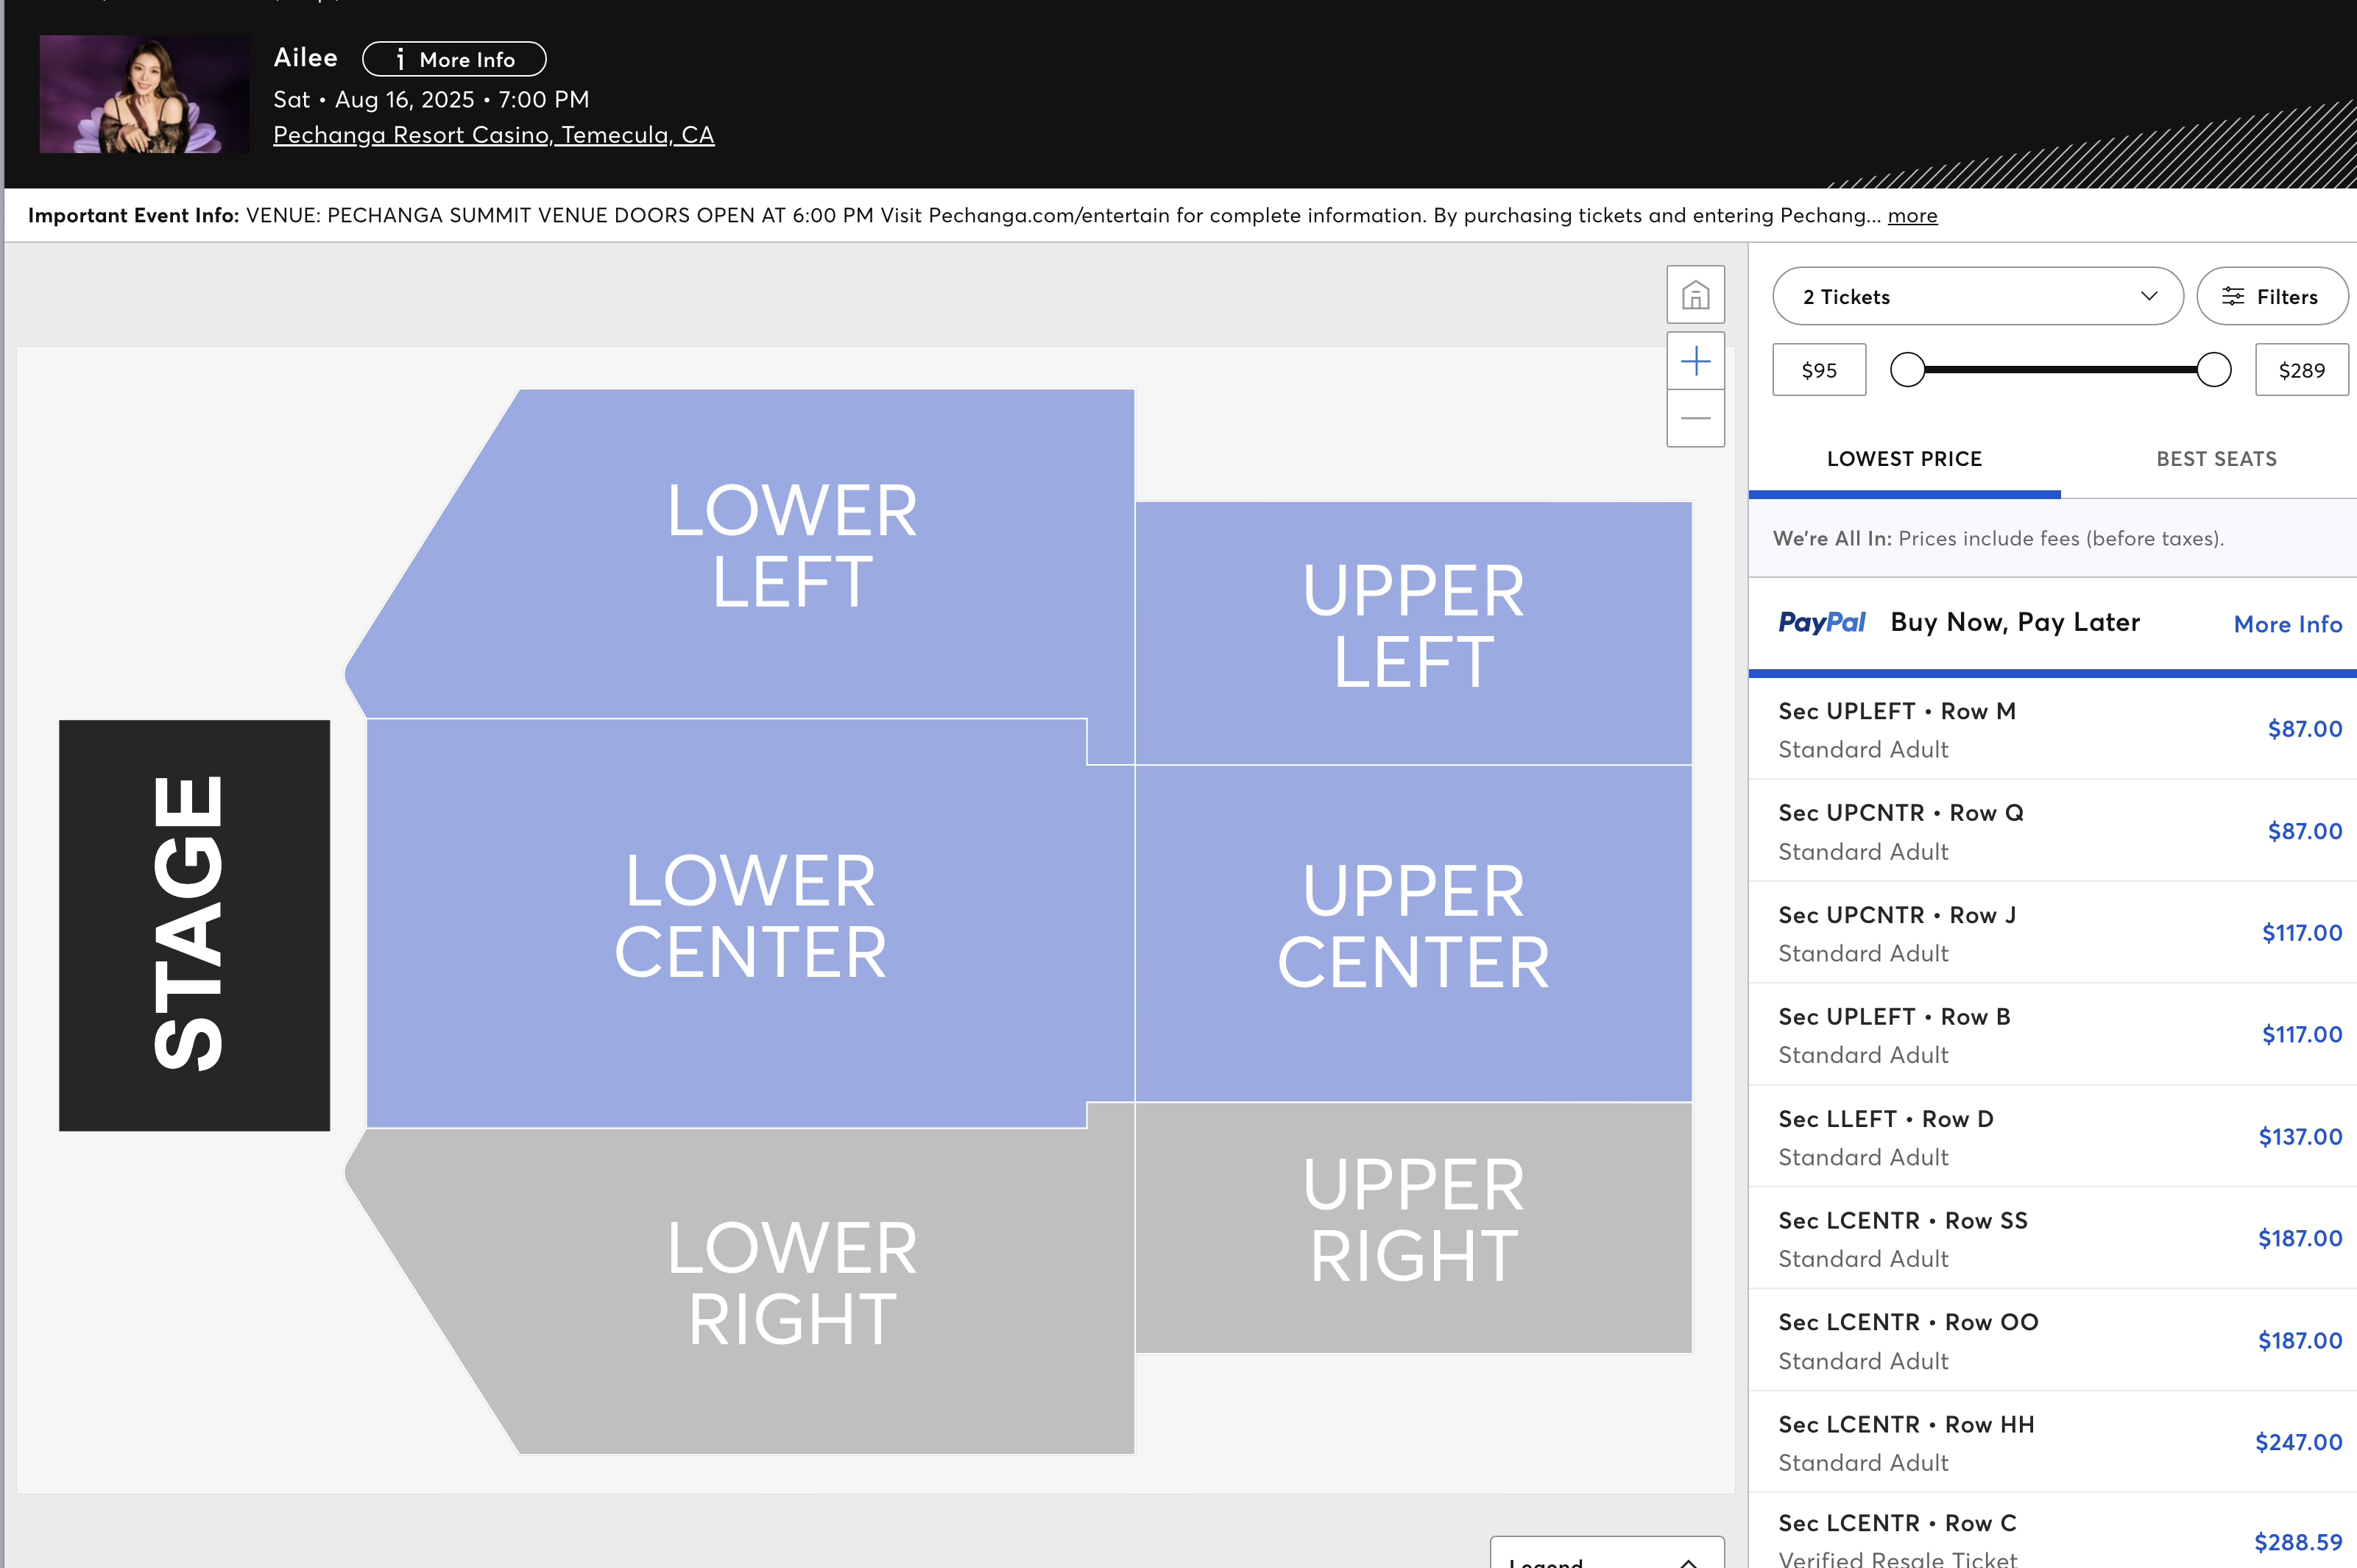Click the $95 minimum price field
2357x1568 pixels.
pyautogui.click(x=1818, y=370)
